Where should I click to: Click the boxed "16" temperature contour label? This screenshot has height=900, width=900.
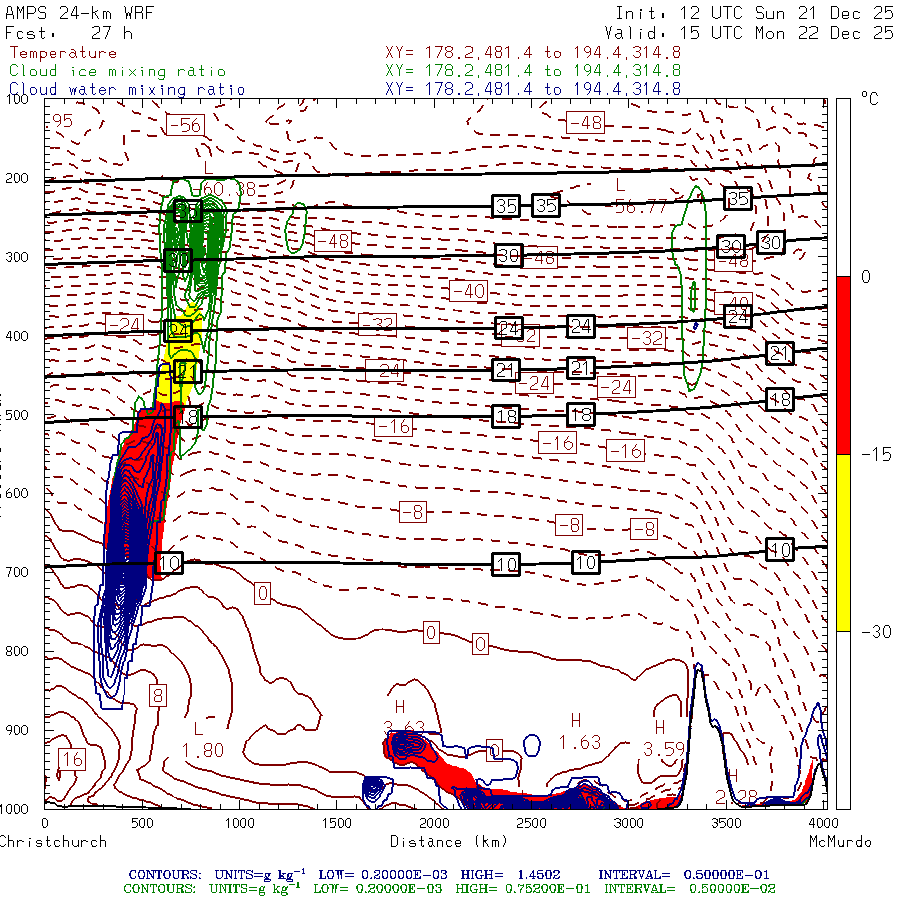coord(72,759)
